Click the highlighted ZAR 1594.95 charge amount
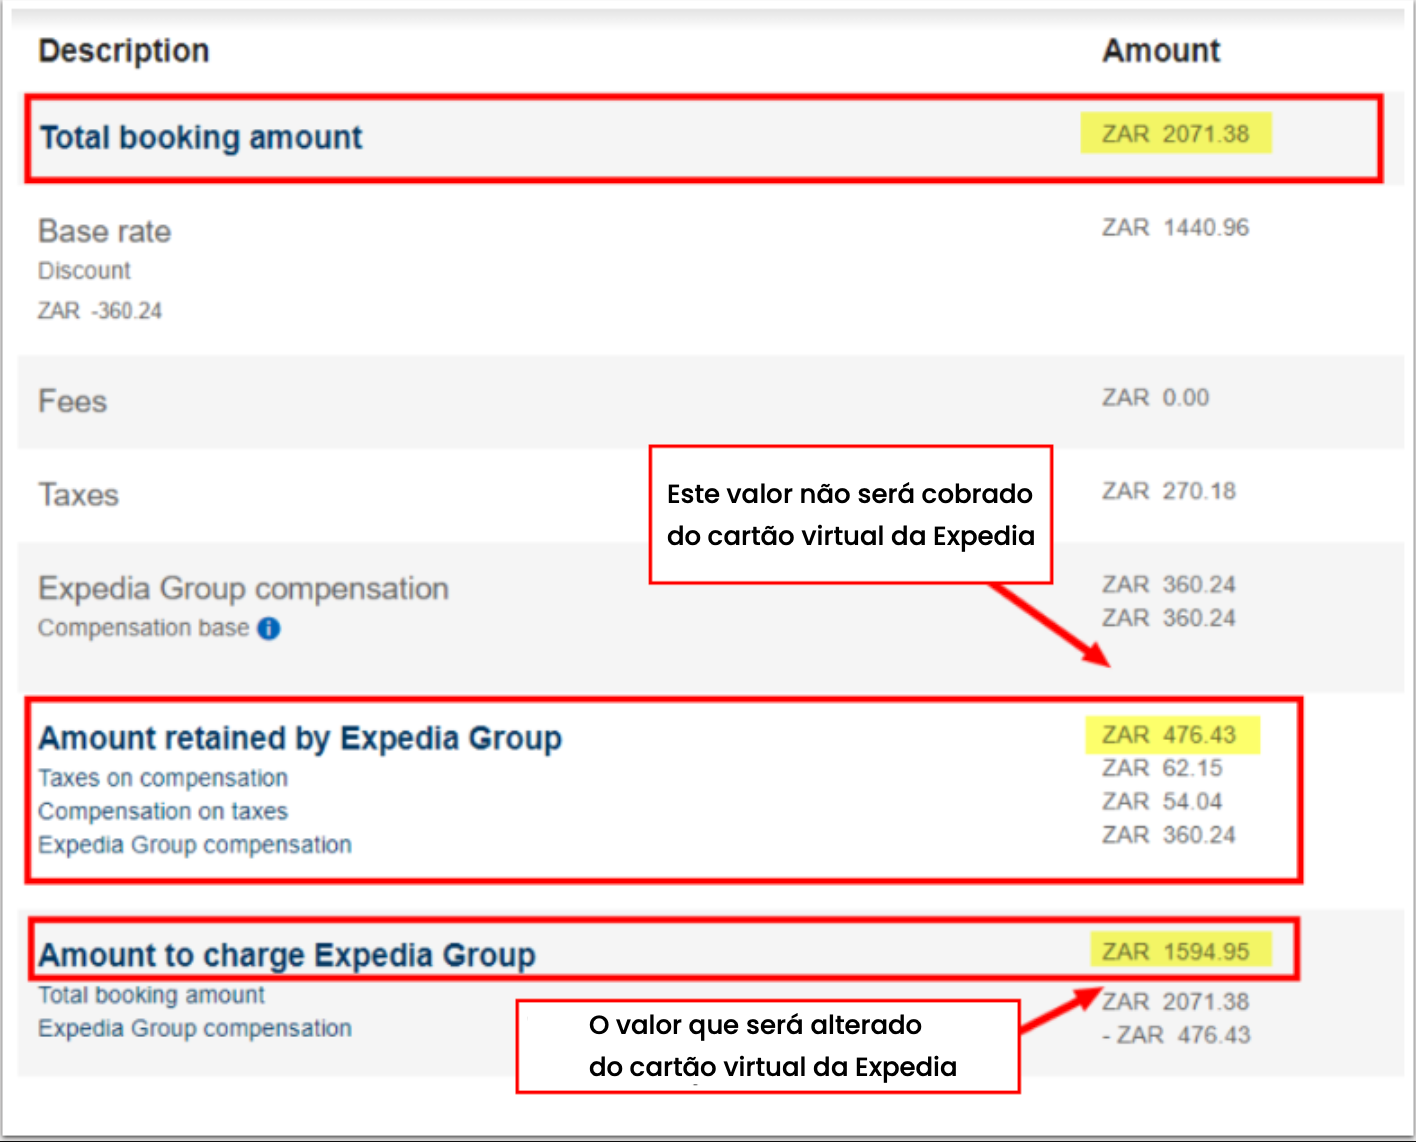Image resolution: width=1416 pixels, height=1142 pixels. 1175,952
